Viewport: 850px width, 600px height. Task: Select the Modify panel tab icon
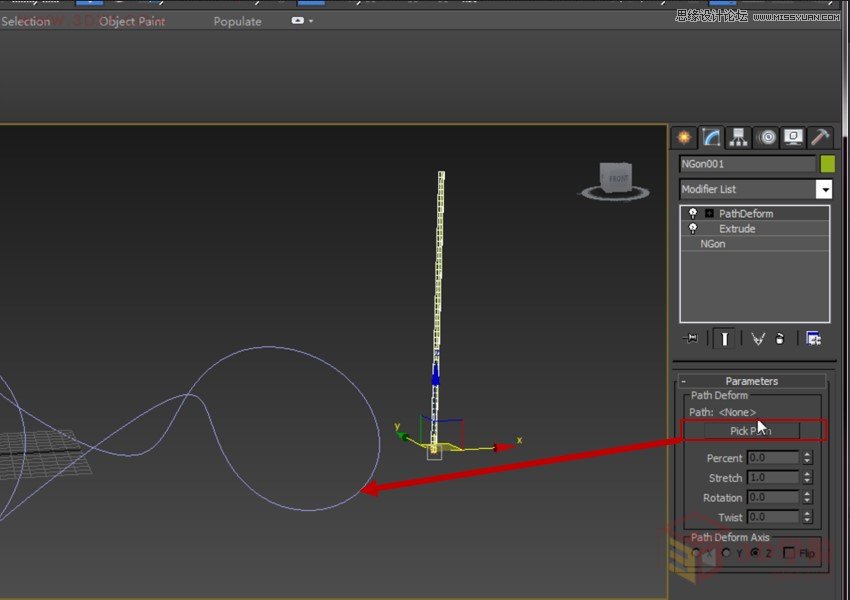[x=712, y=136]
